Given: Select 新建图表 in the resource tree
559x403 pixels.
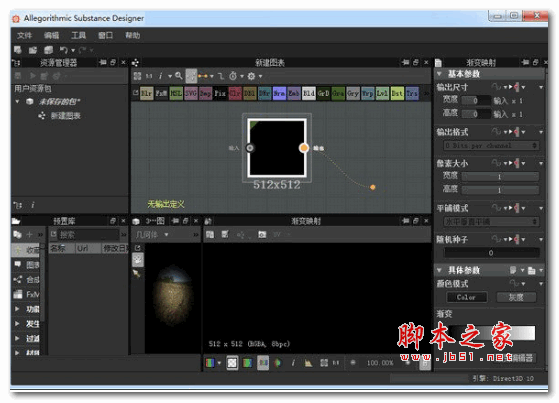Looking at the screenshot, I should (x=66, y=116).
